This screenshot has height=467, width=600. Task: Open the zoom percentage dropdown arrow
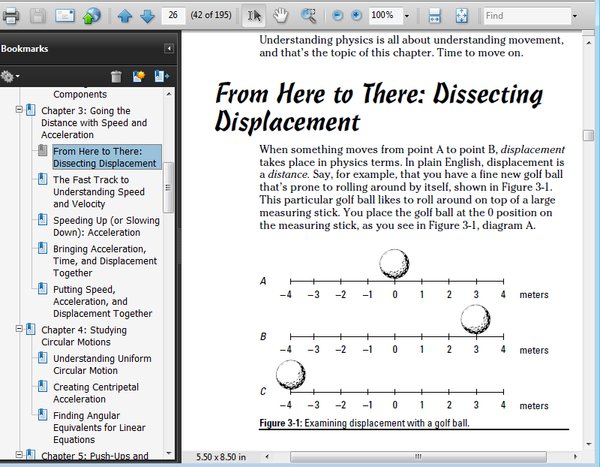point(407,16)
